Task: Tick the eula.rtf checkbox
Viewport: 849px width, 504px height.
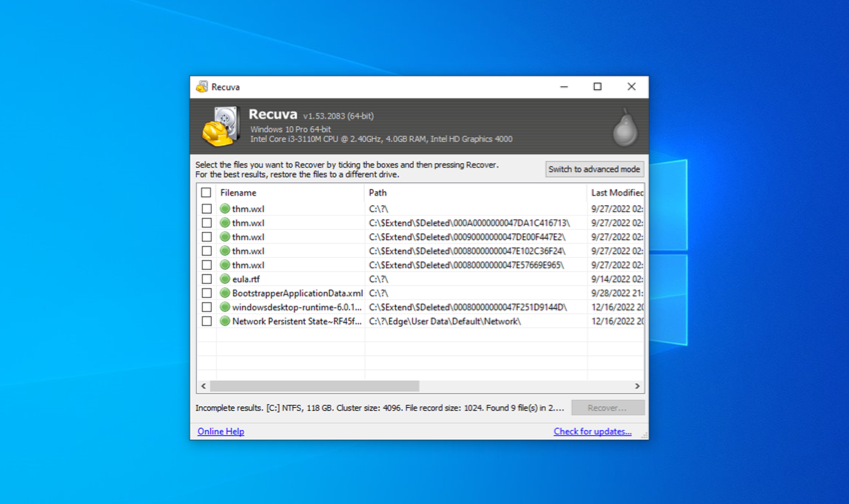Action: [206, 279]
